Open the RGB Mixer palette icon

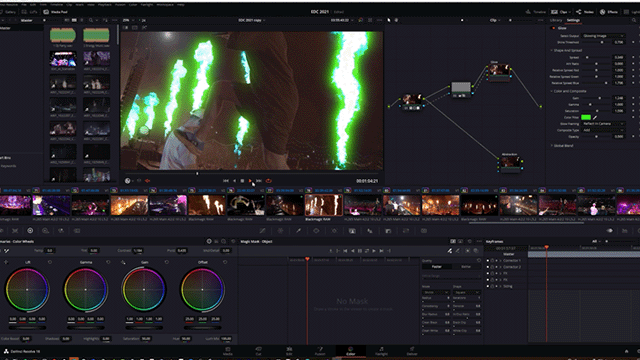(x=61, y=231)
